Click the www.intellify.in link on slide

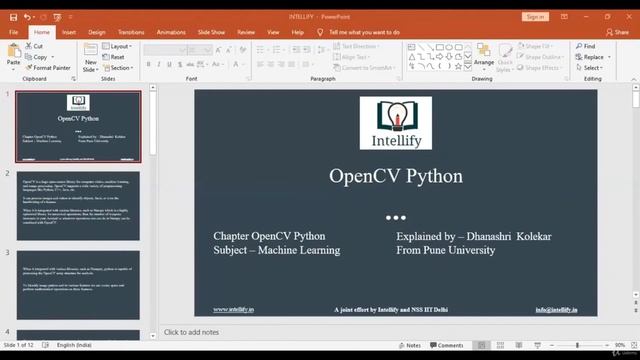pyautogui.click(x=233, y=309)
